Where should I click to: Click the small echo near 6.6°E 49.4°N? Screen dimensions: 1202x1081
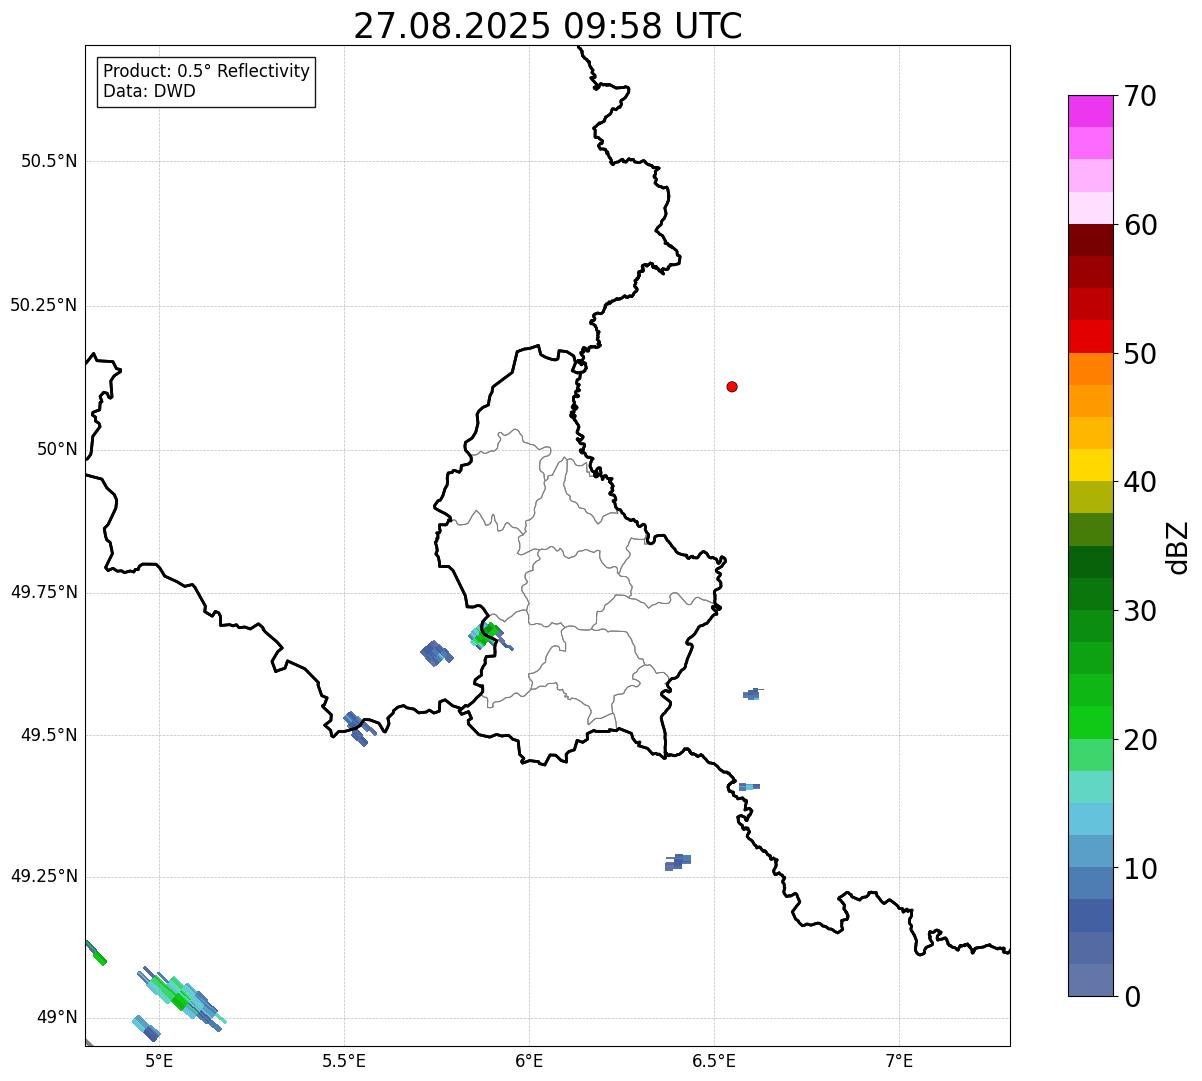tap(749, 787)
